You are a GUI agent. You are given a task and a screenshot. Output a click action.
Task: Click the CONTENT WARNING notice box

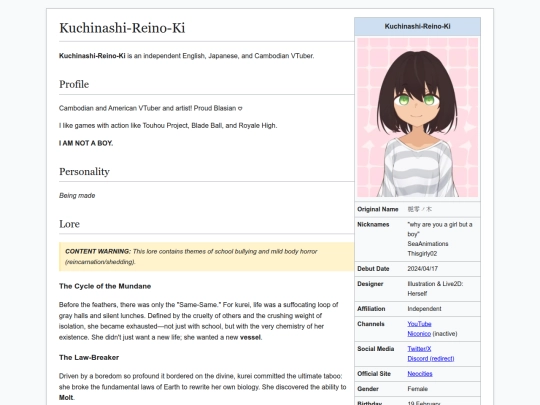tap(207, 257)
